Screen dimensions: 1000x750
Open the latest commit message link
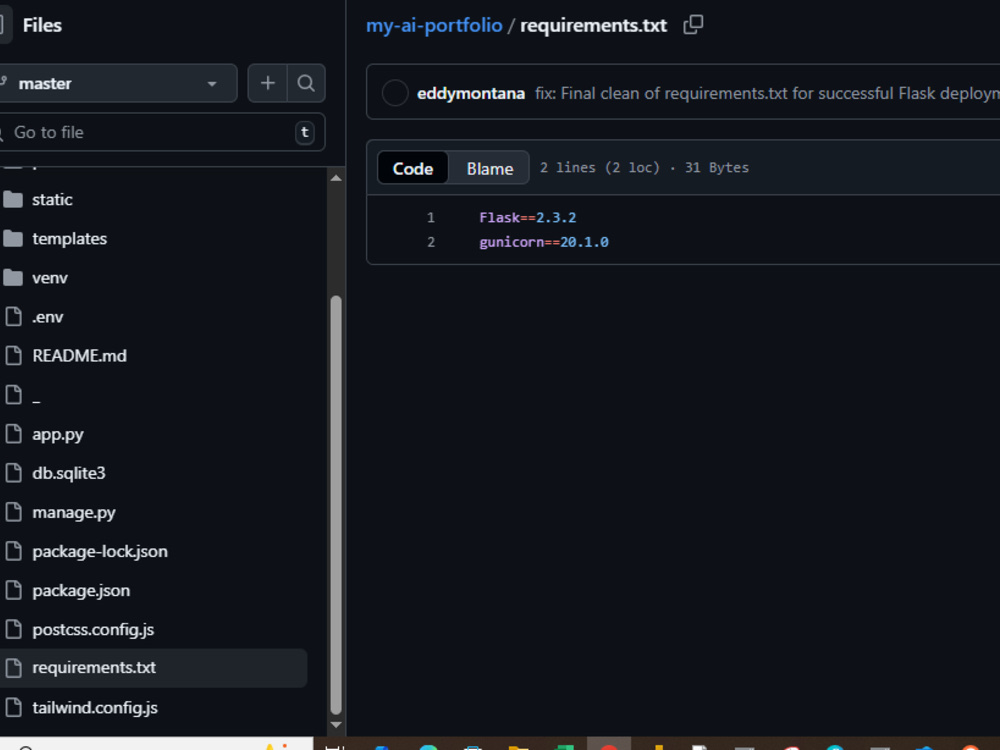767,94
